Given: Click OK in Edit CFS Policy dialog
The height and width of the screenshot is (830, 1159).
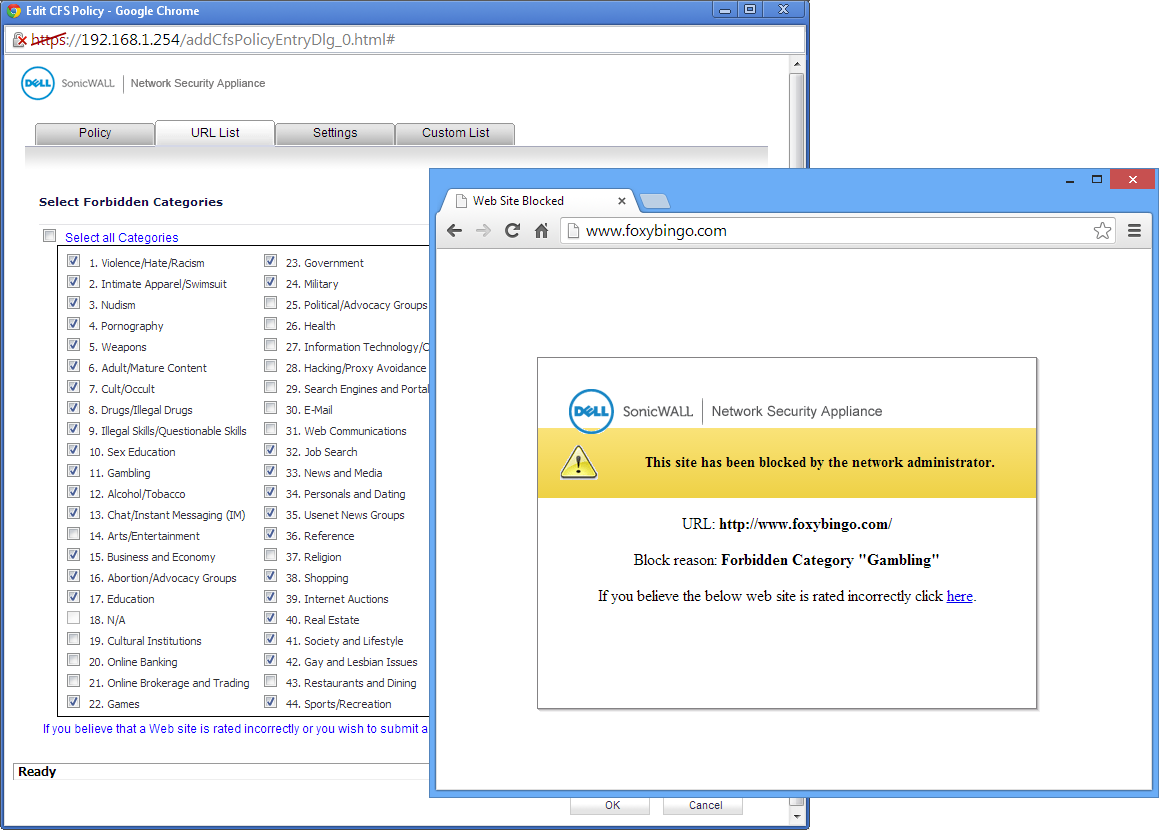Looking at the screenshot, I should 612,806.
